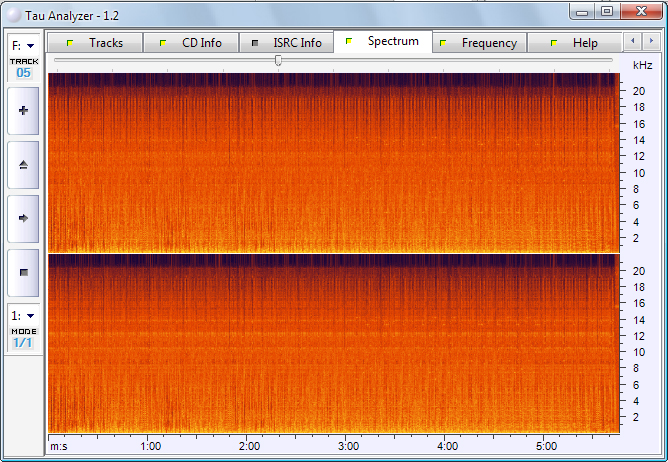
Task: Click the plus button in the left sidebar
Action: coord(23,110)
